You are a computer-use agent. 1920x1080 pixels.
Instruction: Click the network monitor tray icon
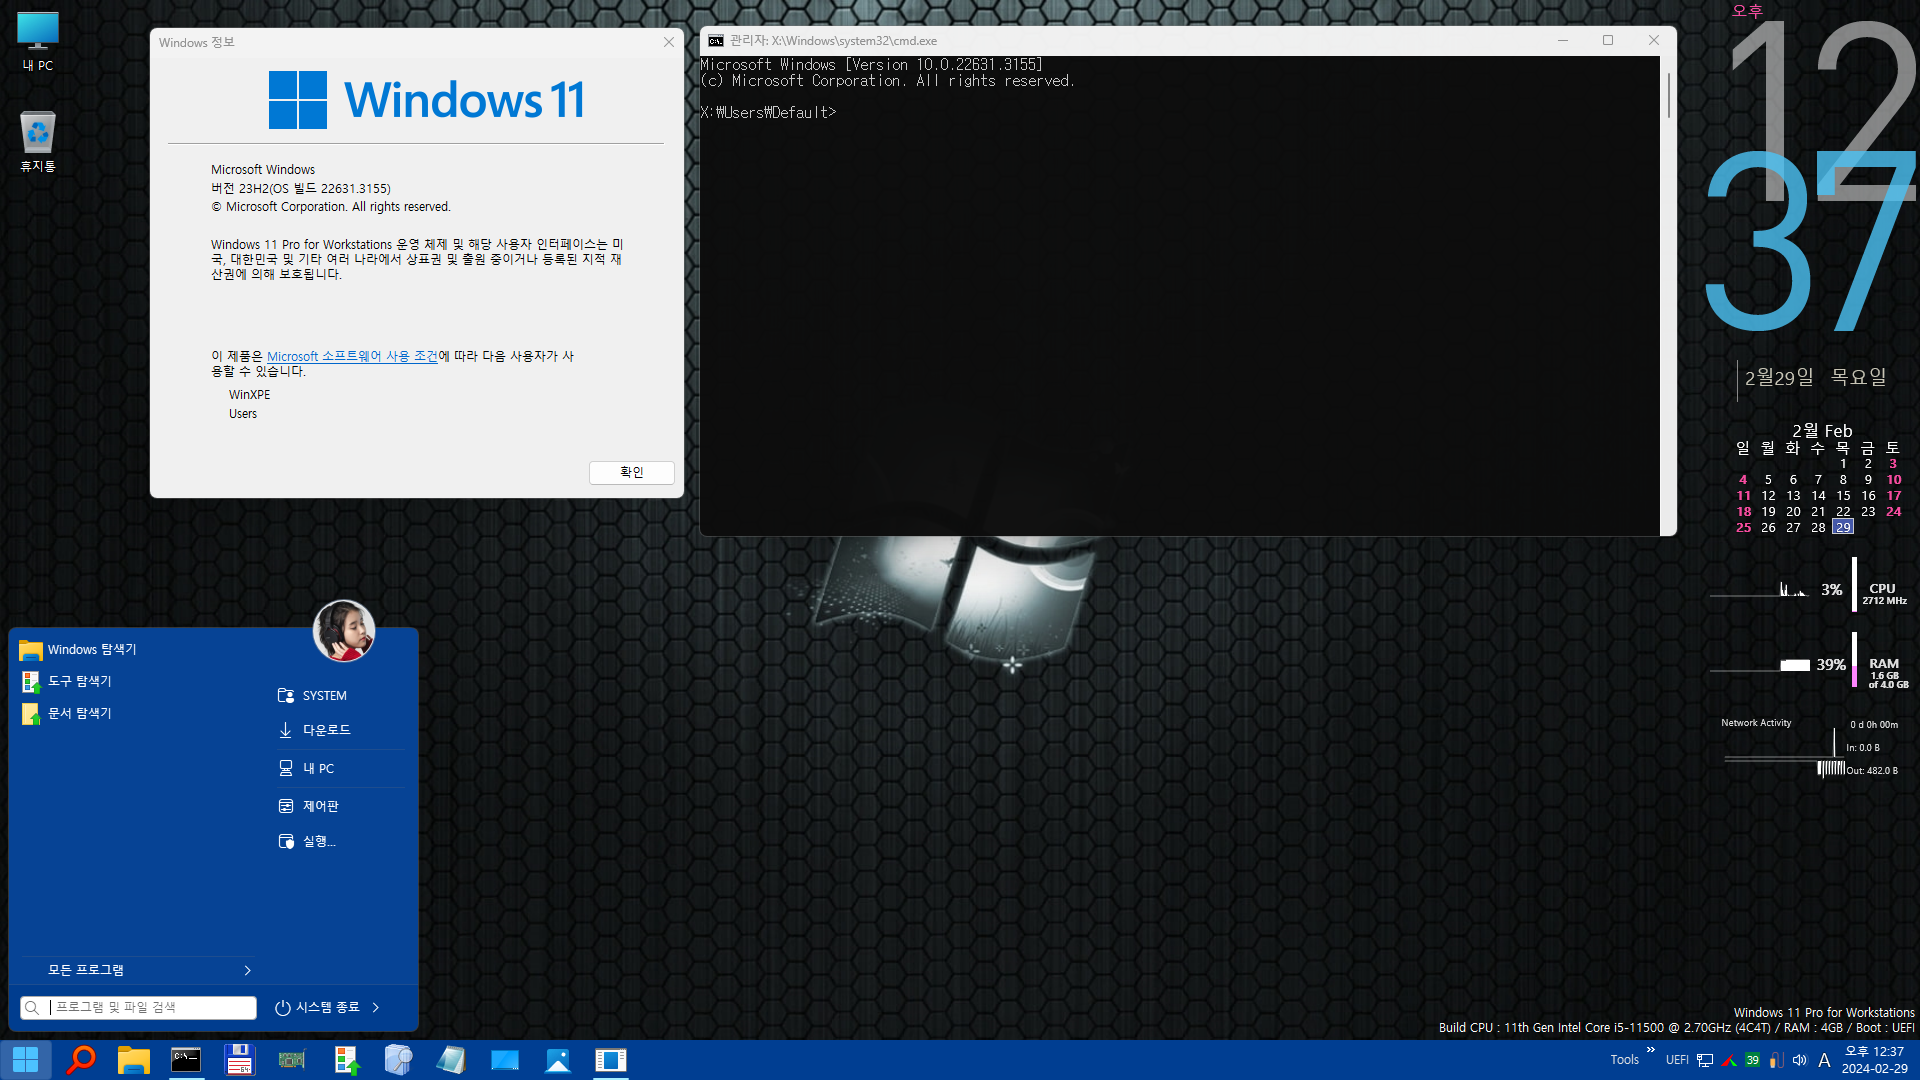click(1705, 1060)
